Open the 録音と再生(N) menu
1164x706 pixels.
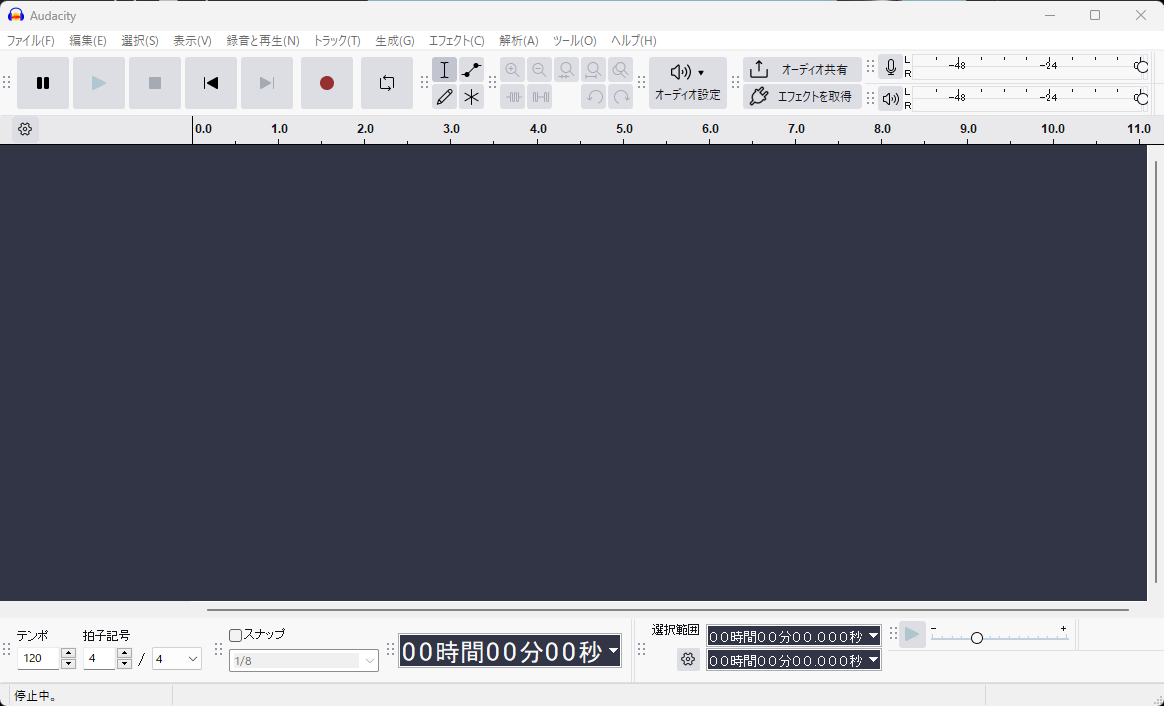pyautogui.click(x=263, y=41)
